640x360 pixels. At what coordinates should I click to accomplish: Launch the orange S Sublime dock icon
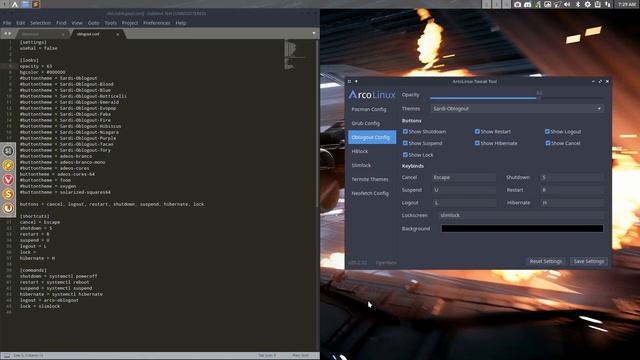(x=8, y=194)
